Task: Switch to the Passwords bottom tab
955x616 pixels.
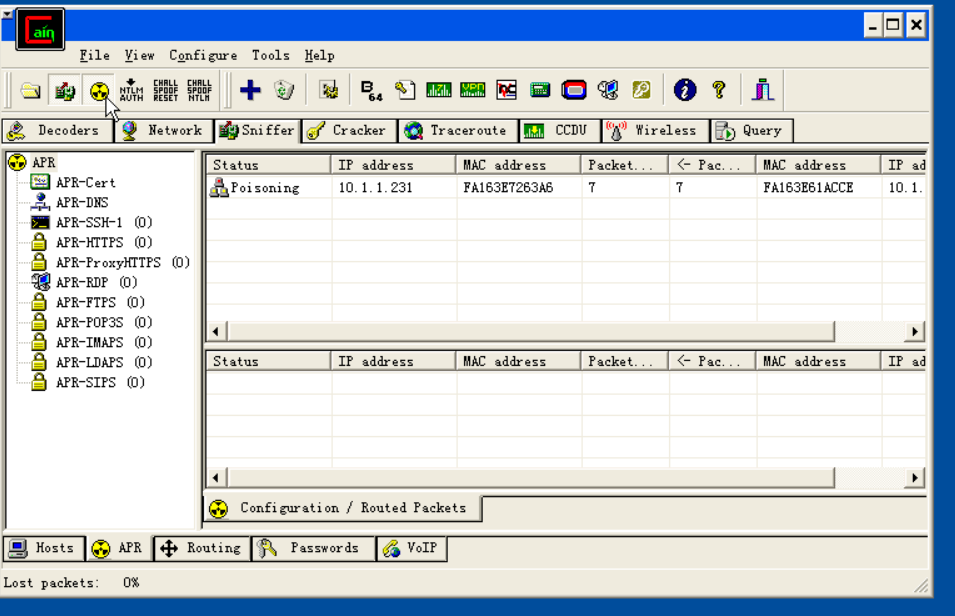Action: [x=313, y=548]
